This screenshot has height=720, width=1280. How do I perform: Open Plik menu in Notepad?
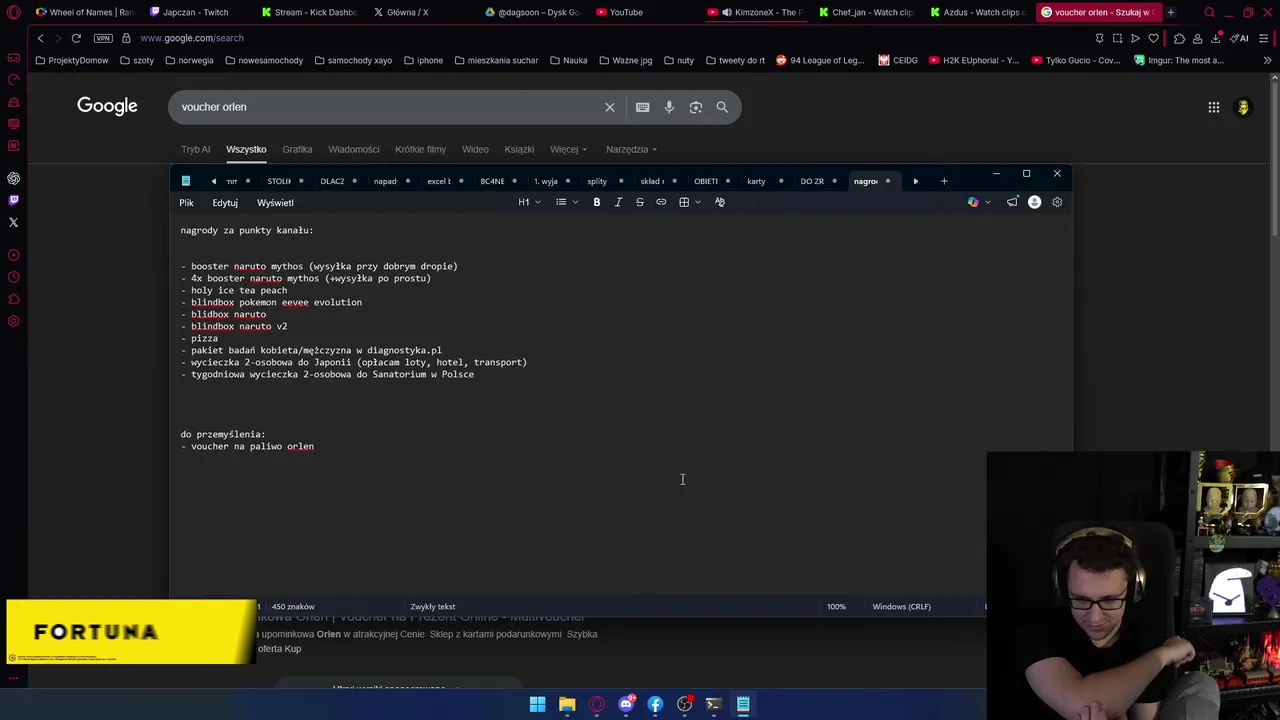point(186,203)
